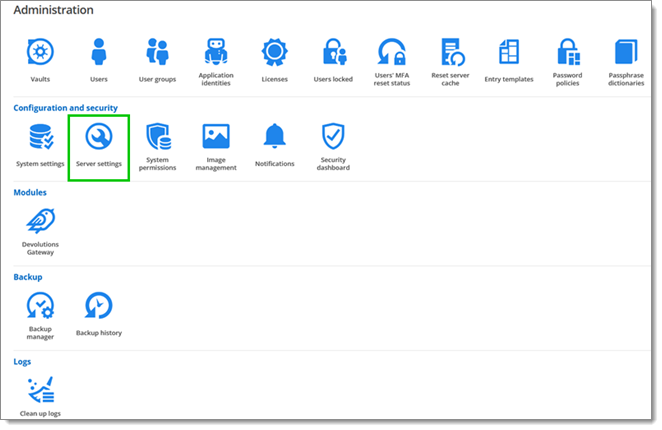Click the Notifications bell icon
This screenshot has width=662, height=430.
tap(274, 137)
